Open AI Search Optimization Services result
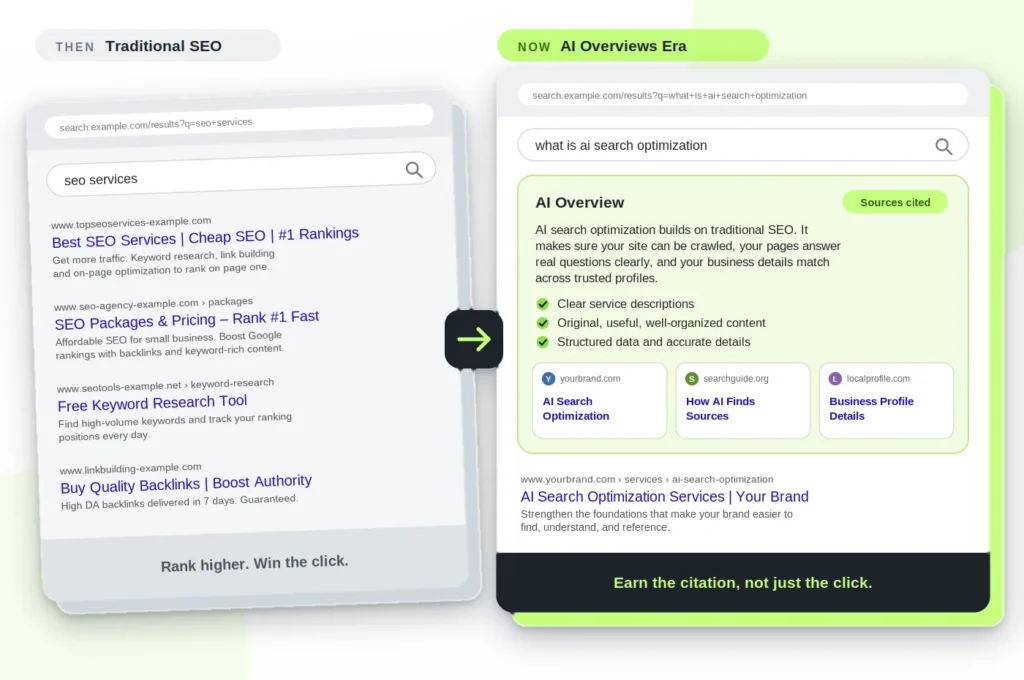 664,496
